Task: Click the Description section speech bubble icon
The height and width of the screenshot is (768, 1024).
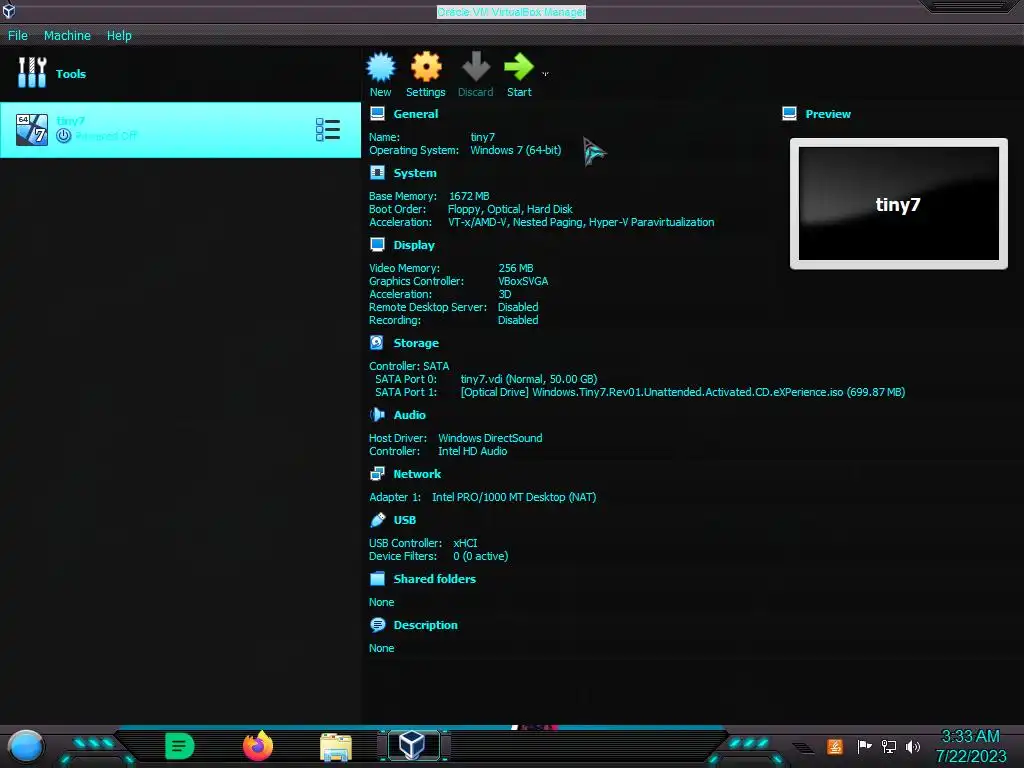Action: coord(377,625)
